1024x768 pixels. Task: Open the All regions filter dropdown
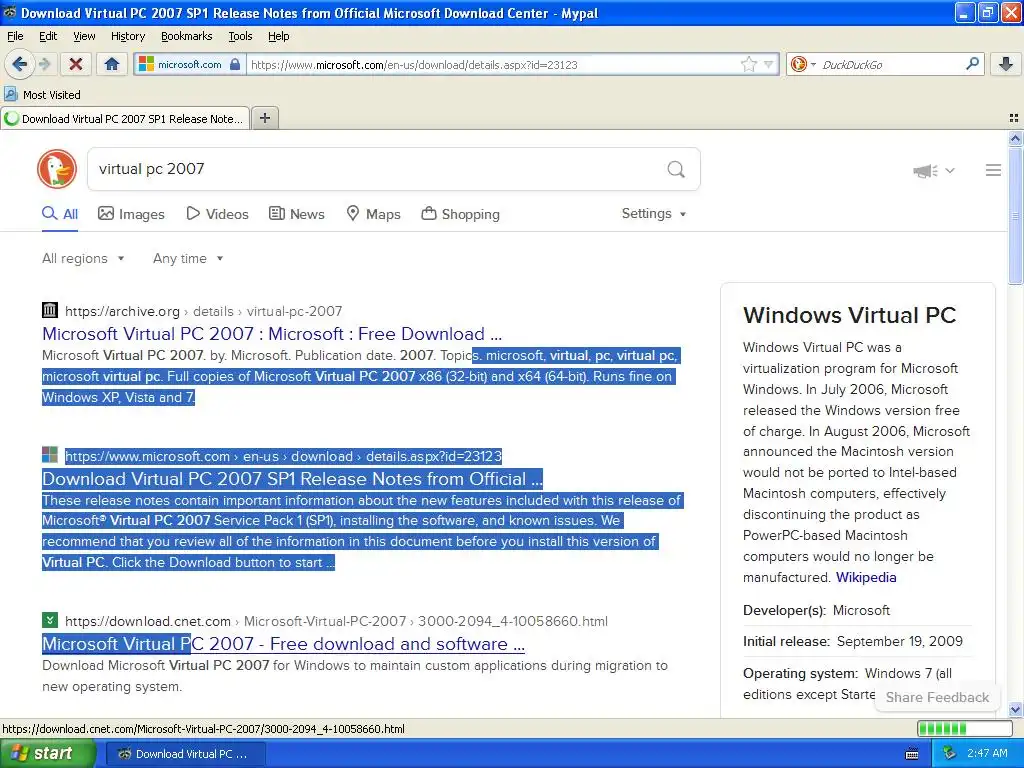[x=83, y=259]
